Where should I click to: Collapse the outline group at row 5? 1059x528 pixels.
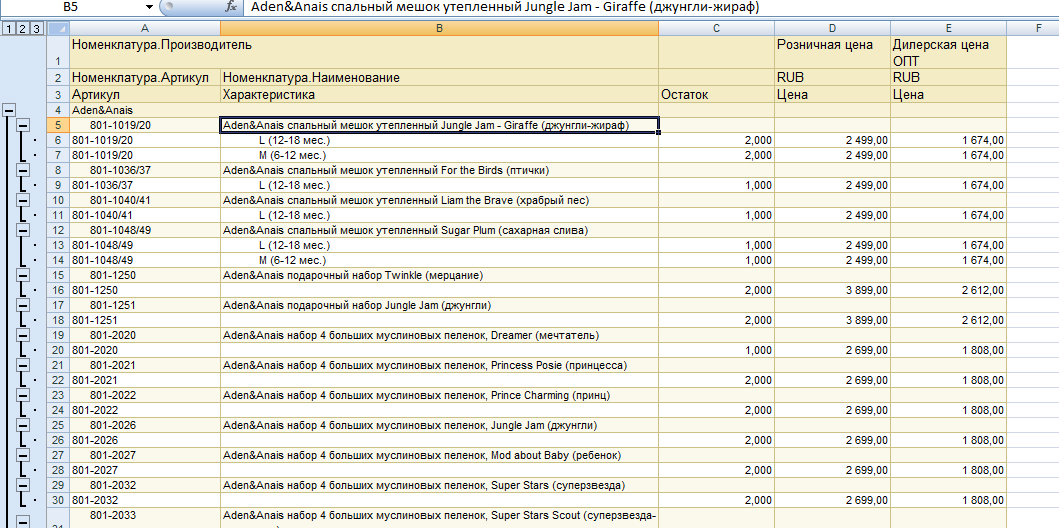pyautogui.click(x=22, y=125)
